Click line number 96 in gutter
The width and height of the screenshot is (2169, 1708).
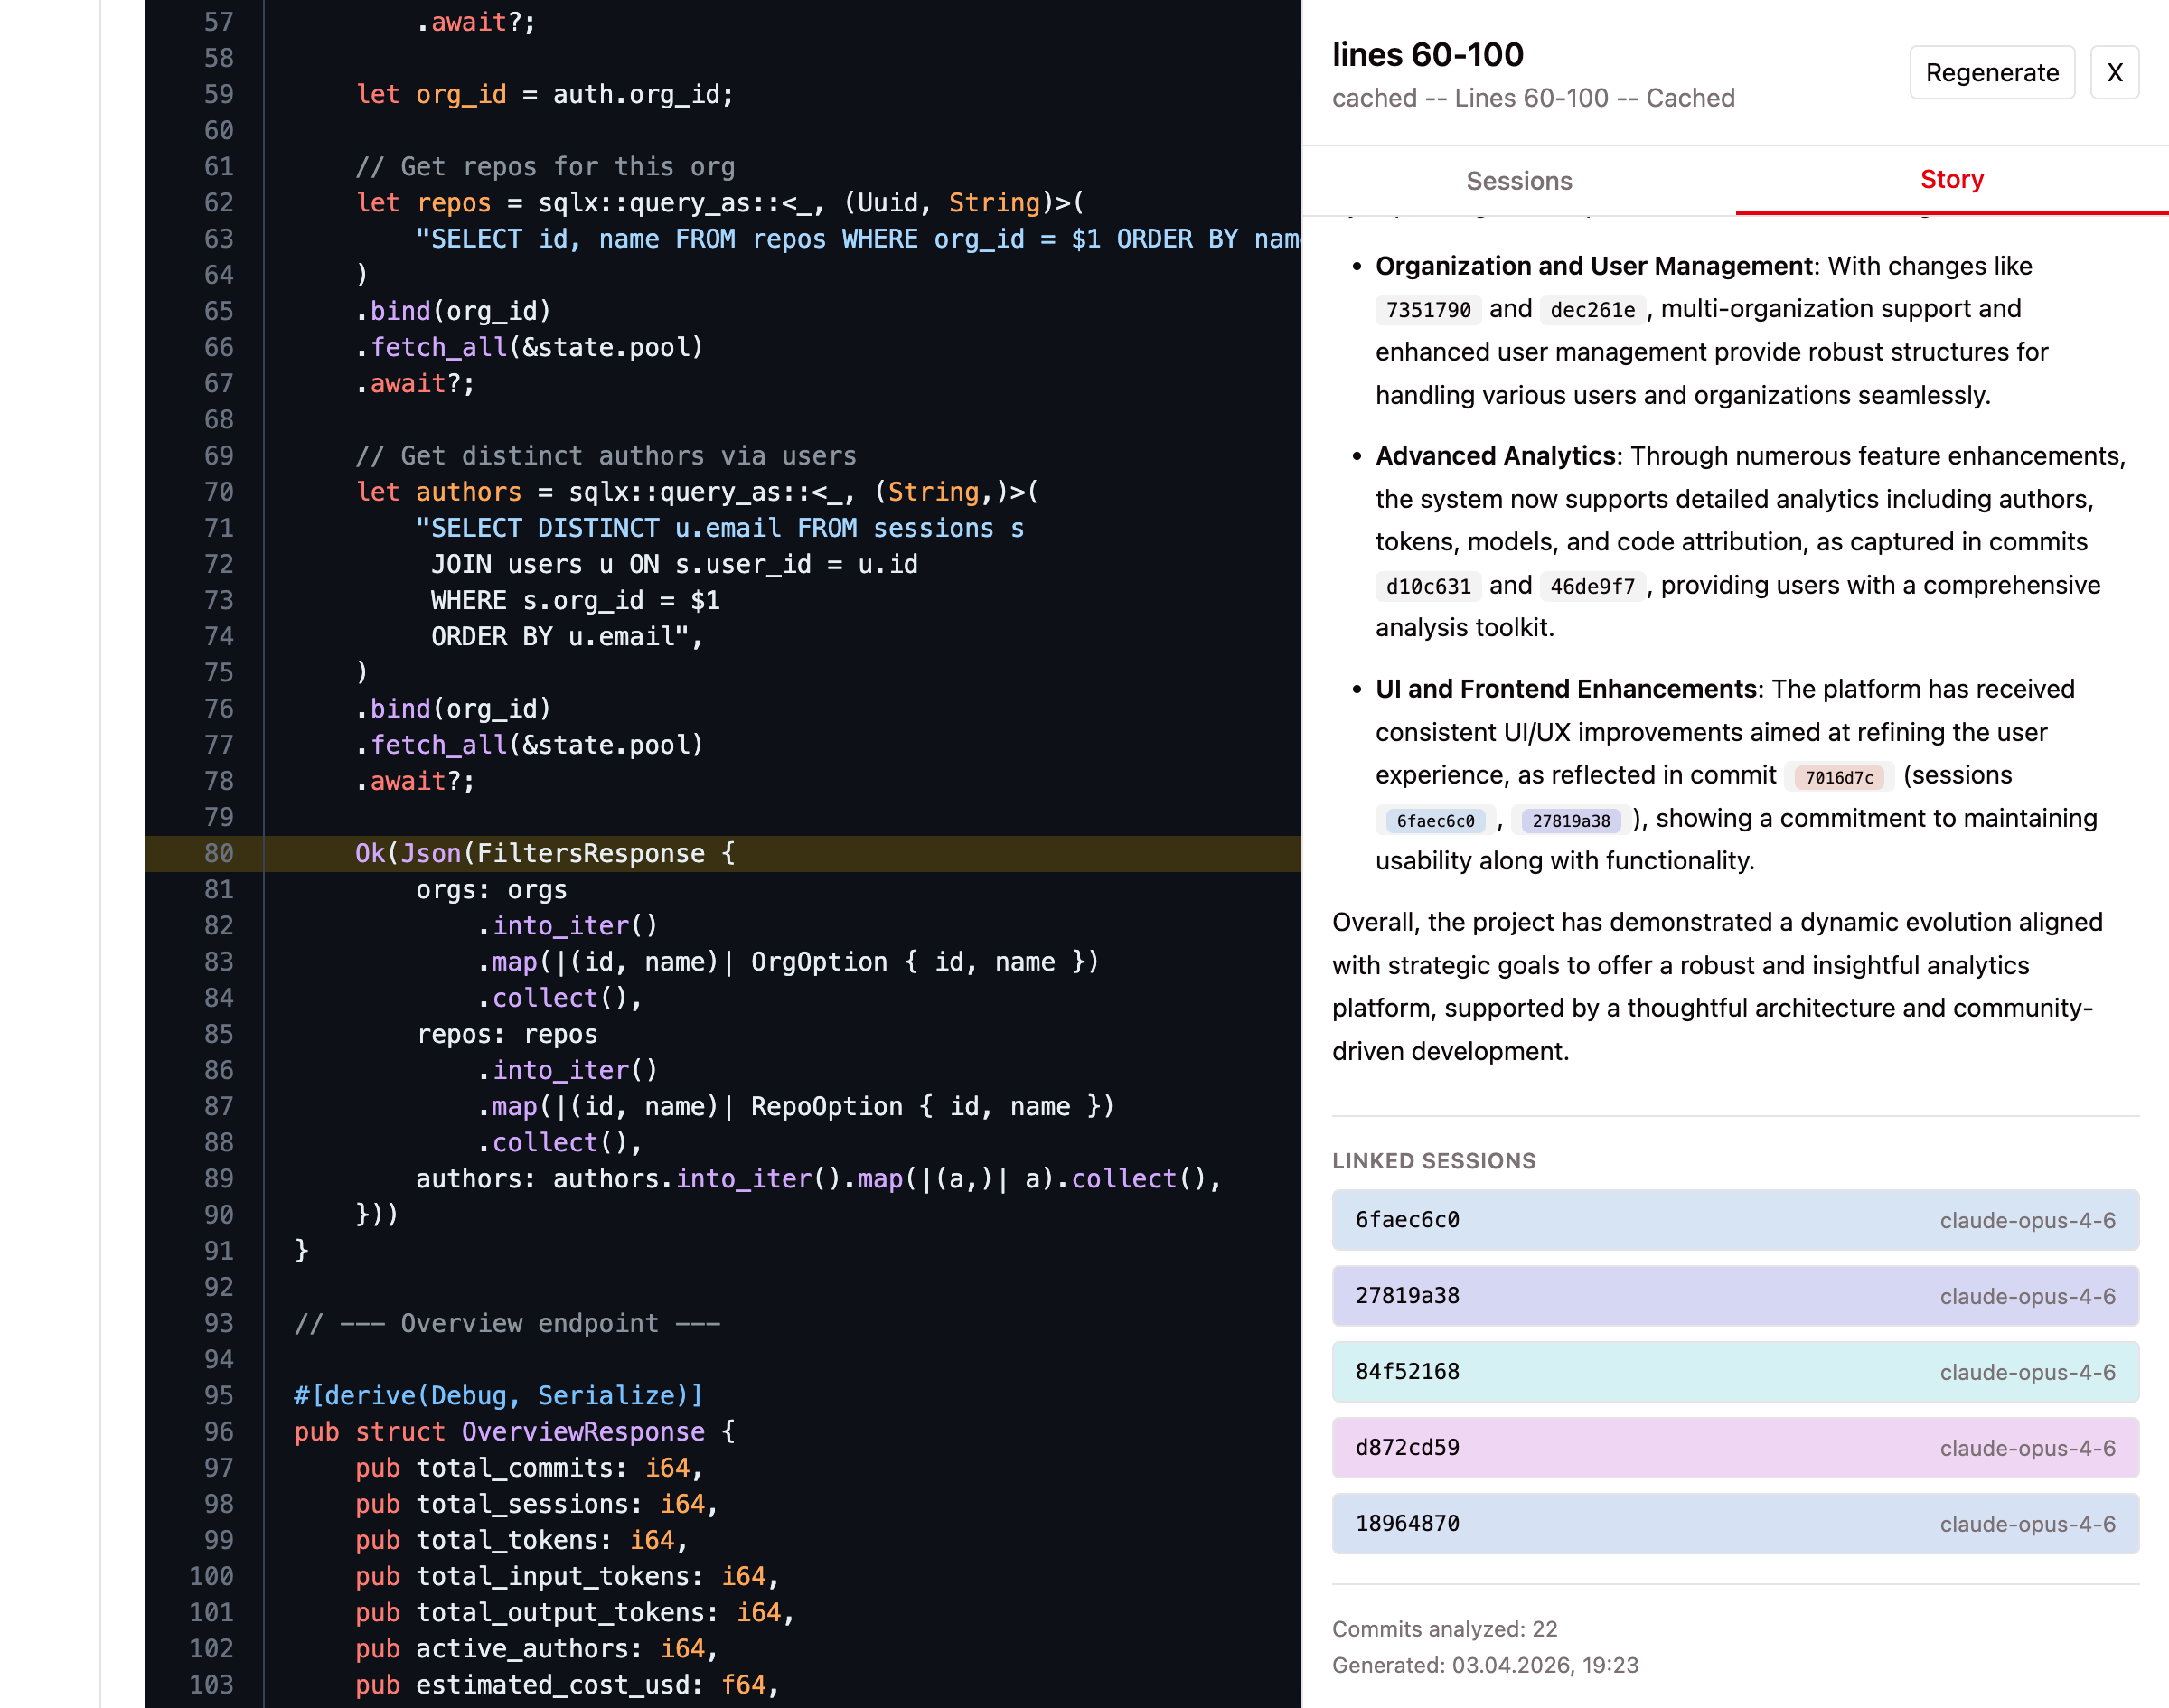pyautogui.click(x=218, y=1432)
